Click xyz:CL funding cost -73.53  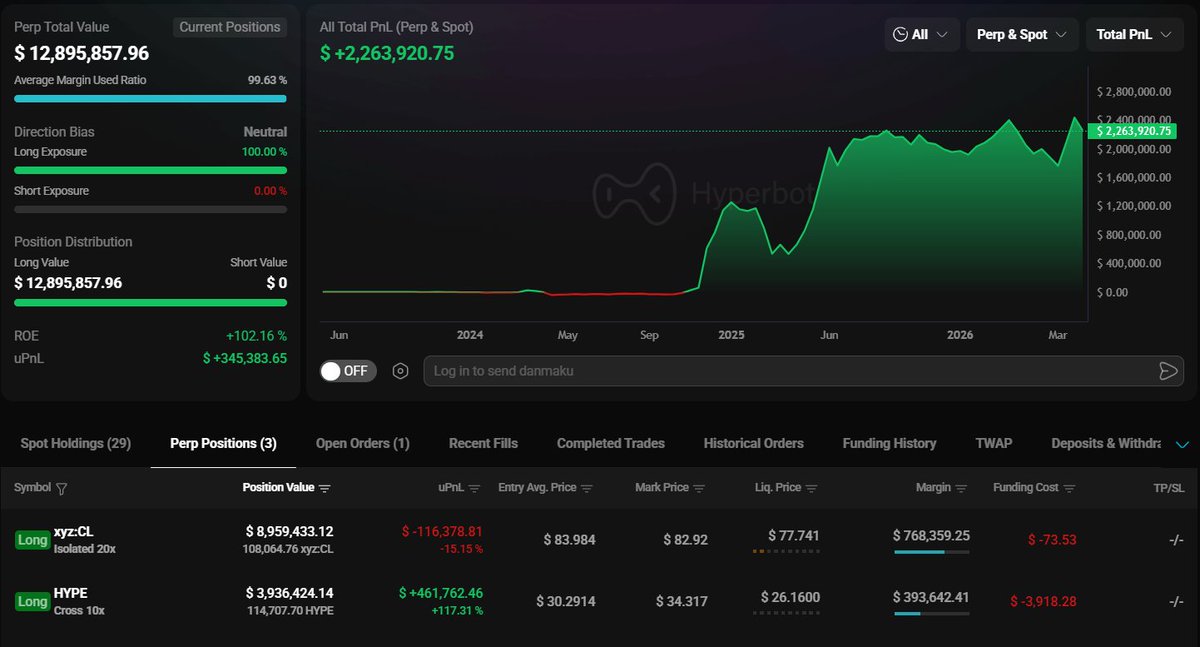[1052, 540]
